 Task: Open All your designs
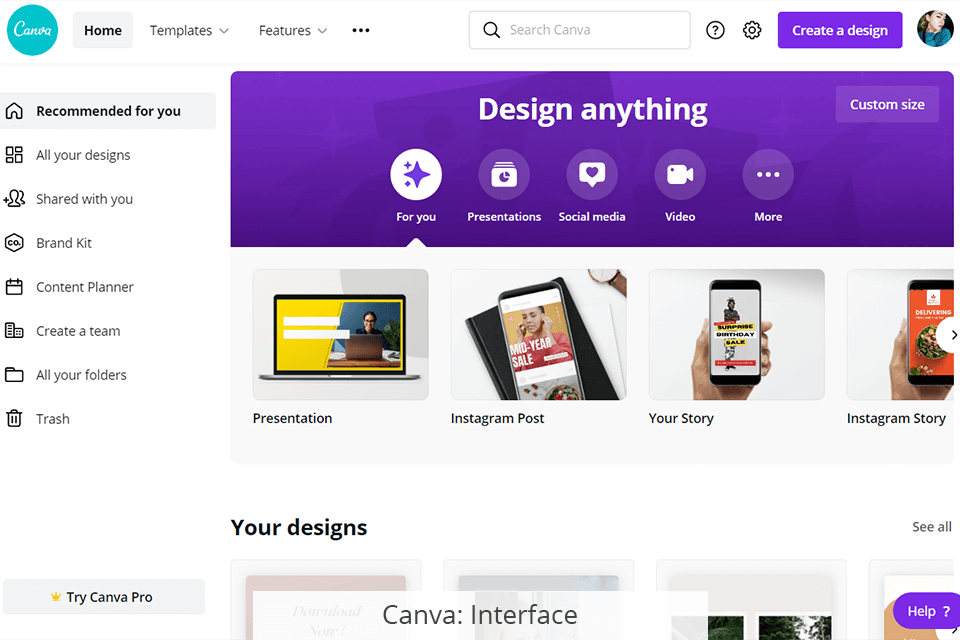(83, 155)
